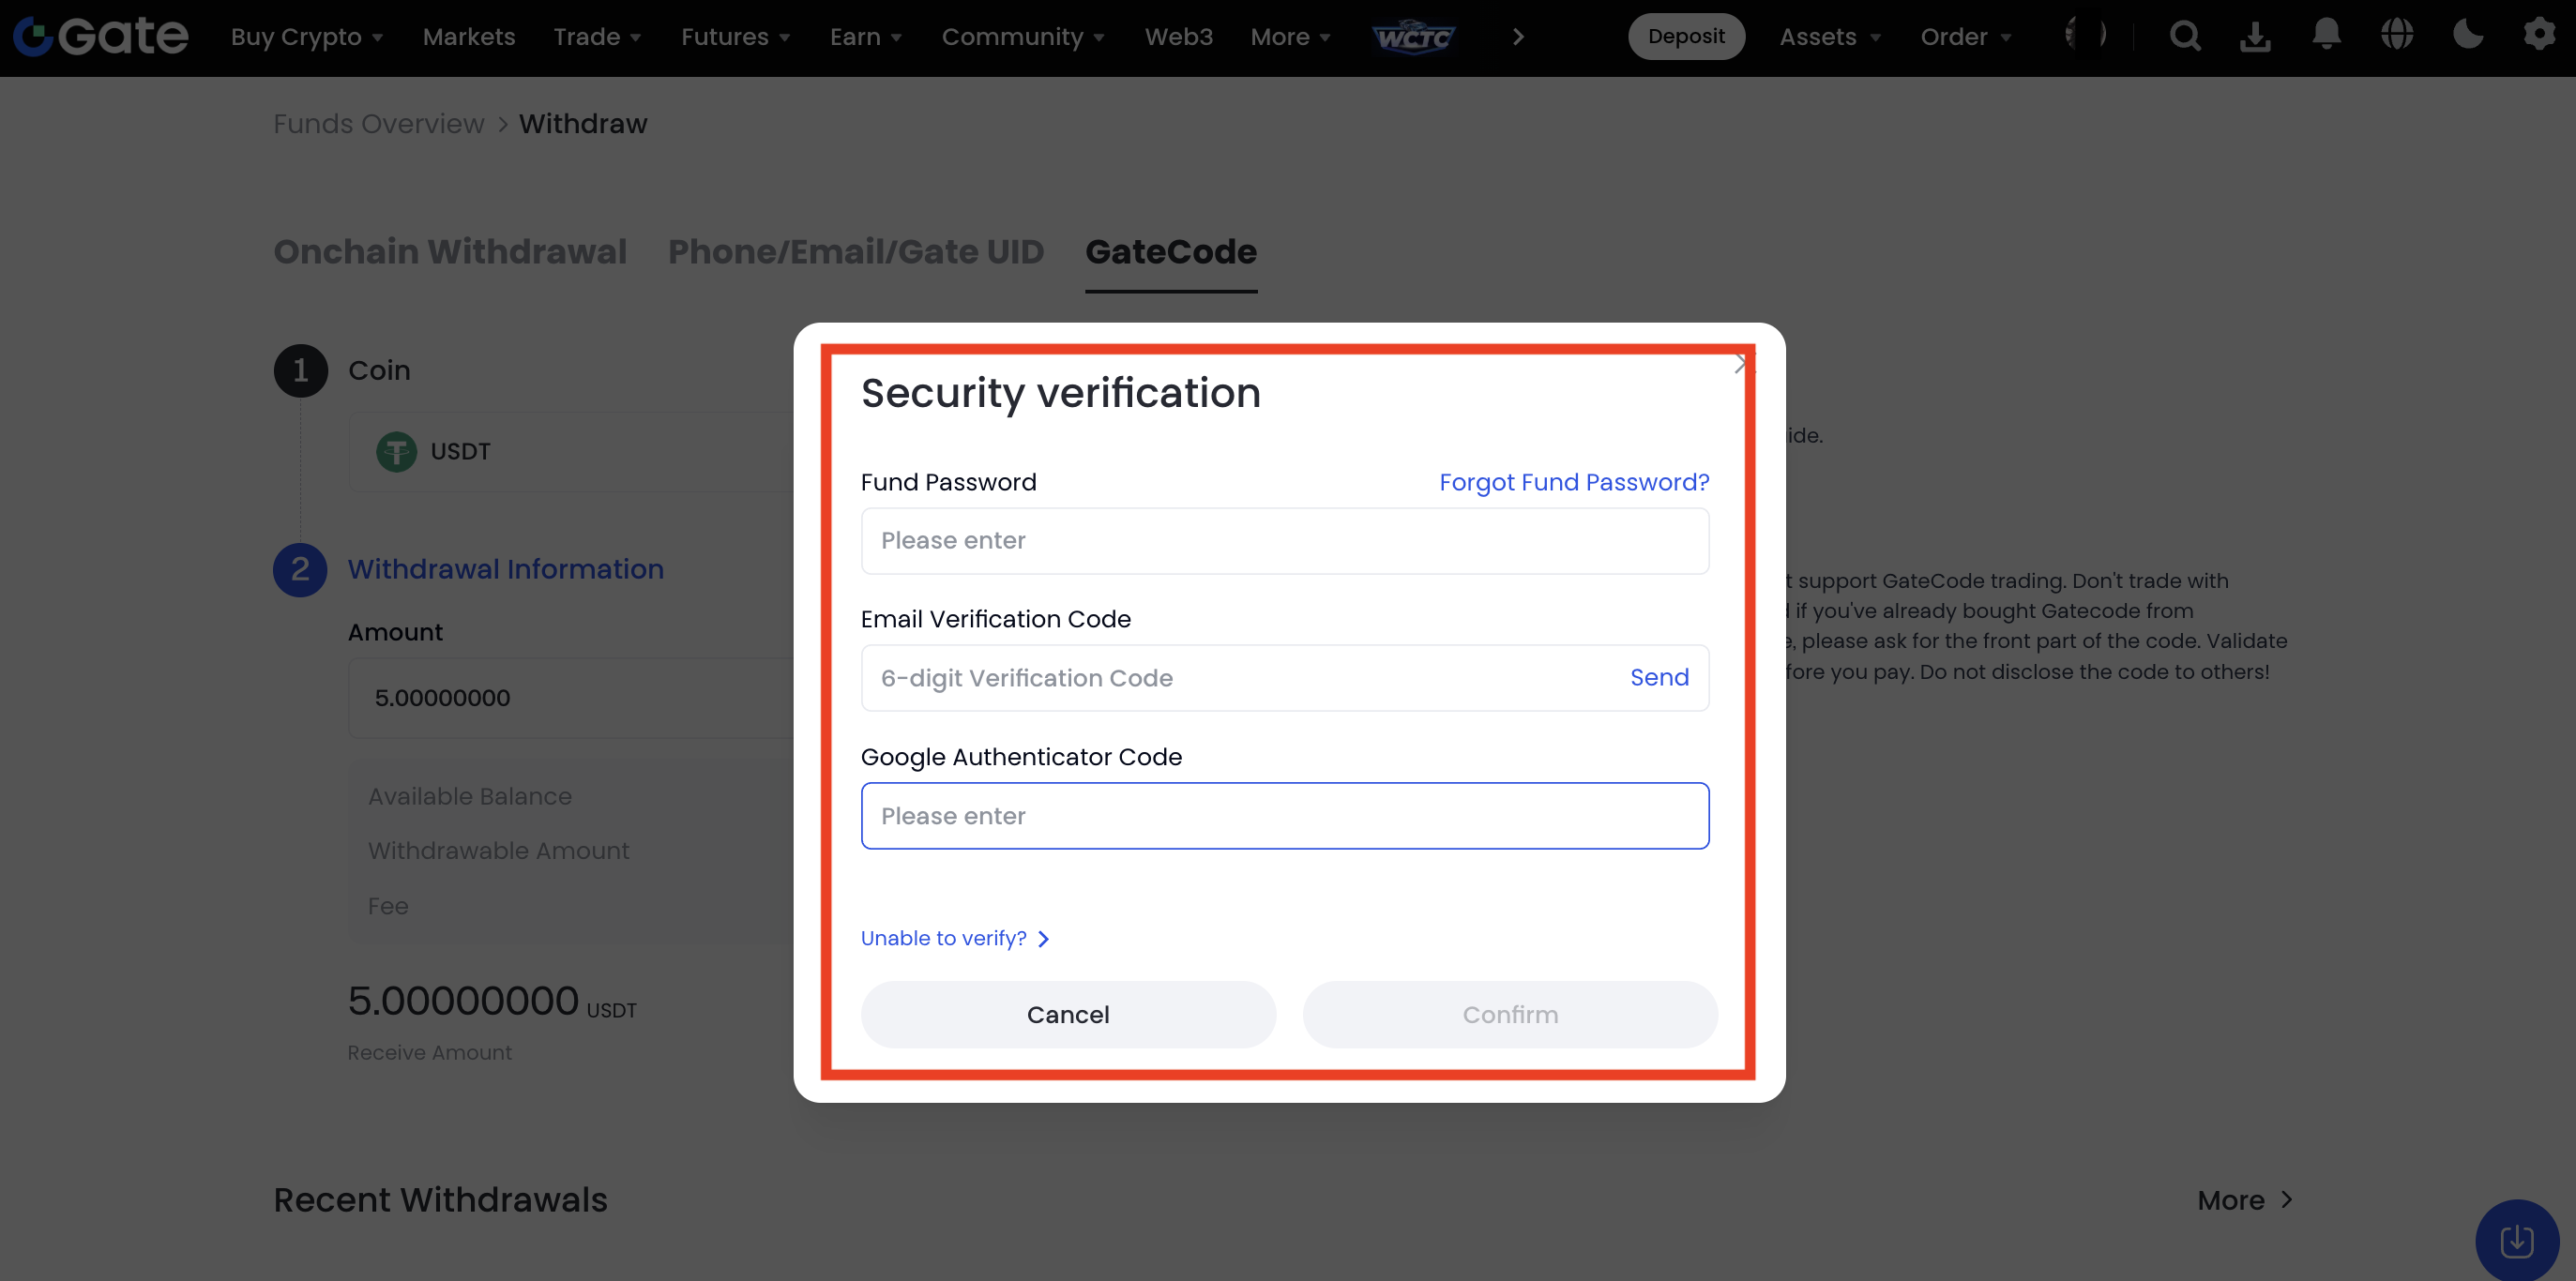Open the settings gear icon
This screenshot has height=1281, width=2576.
(x=2539, y=35)
